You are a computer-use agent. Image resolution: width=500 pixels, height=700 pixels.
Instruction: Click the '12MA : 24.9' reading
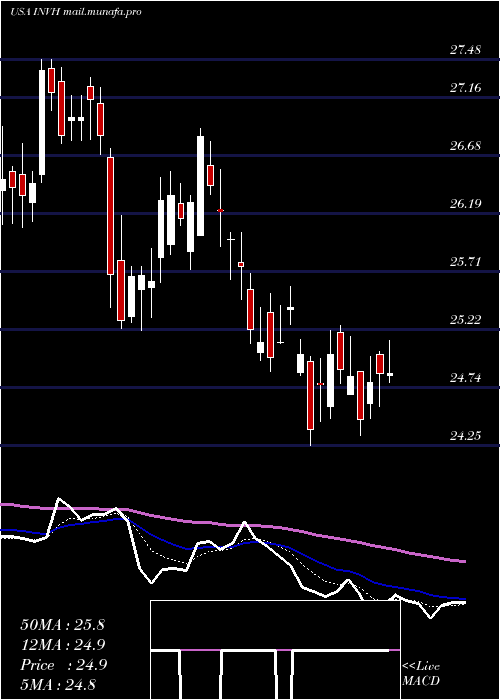(62, 645)
